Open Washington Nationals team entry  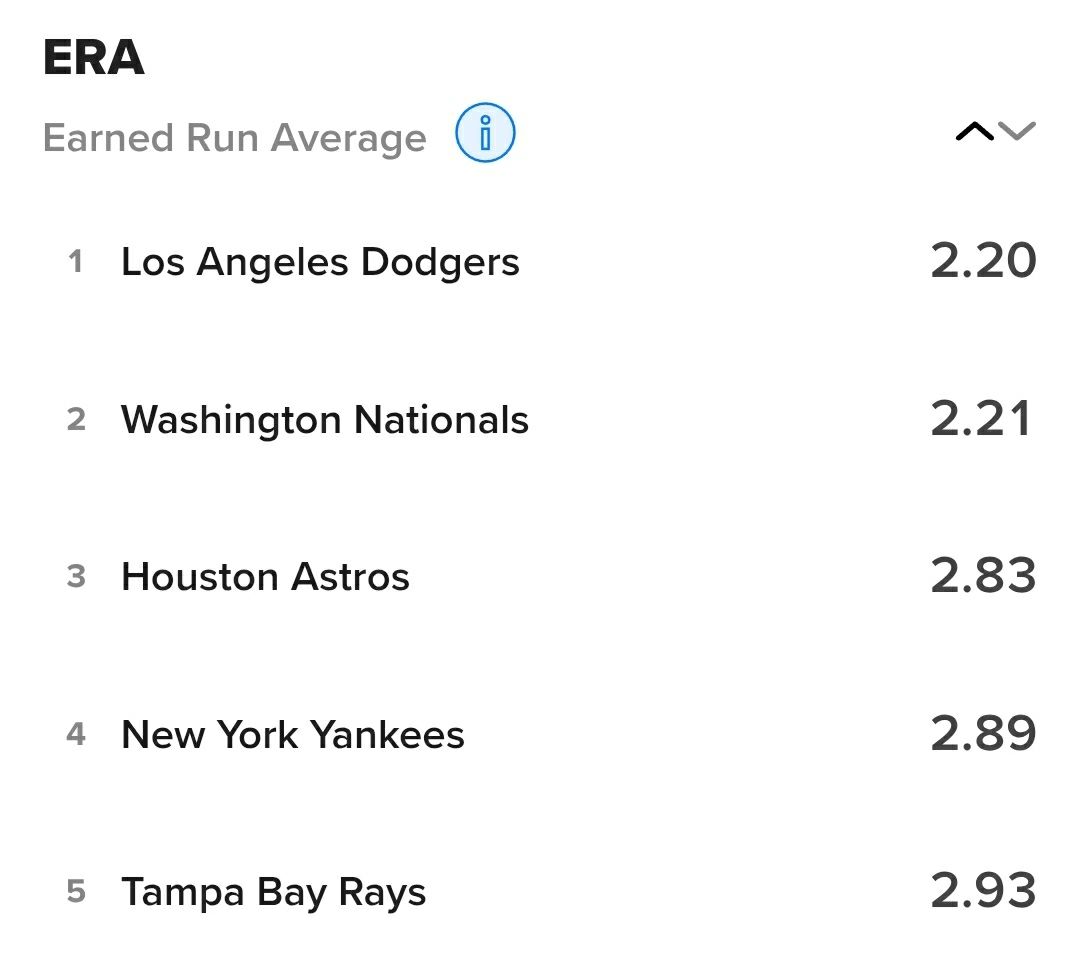tap(324, 419)
